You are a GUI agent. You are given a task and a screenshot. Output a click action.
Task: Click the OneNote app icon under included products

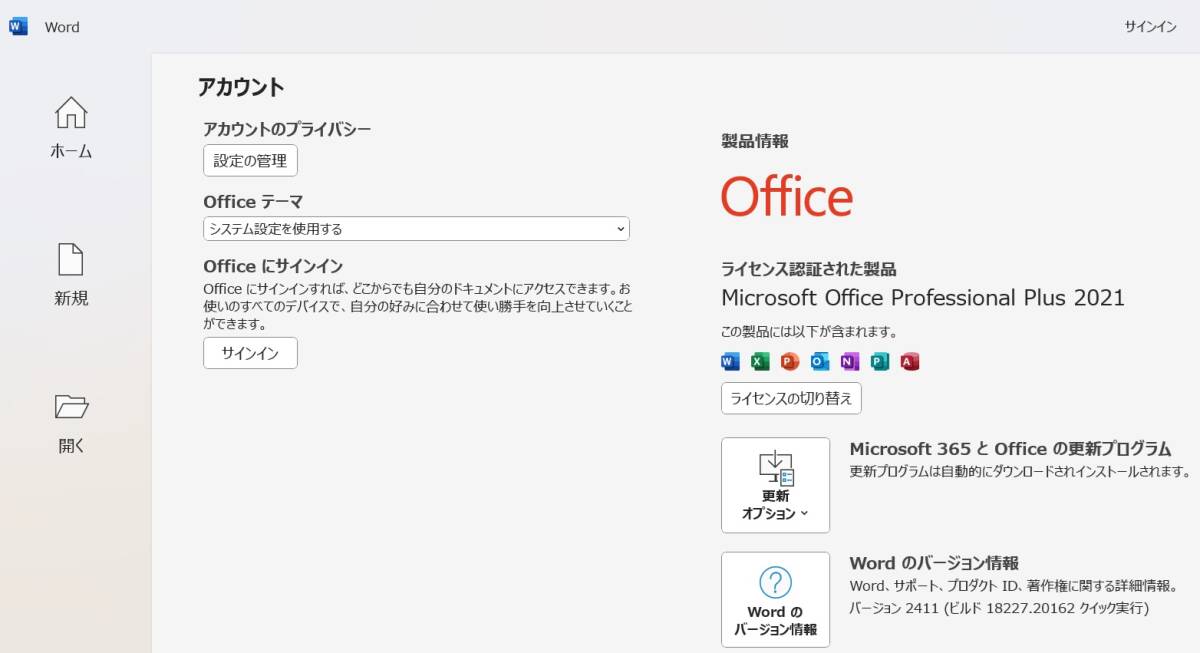(850, 362)
